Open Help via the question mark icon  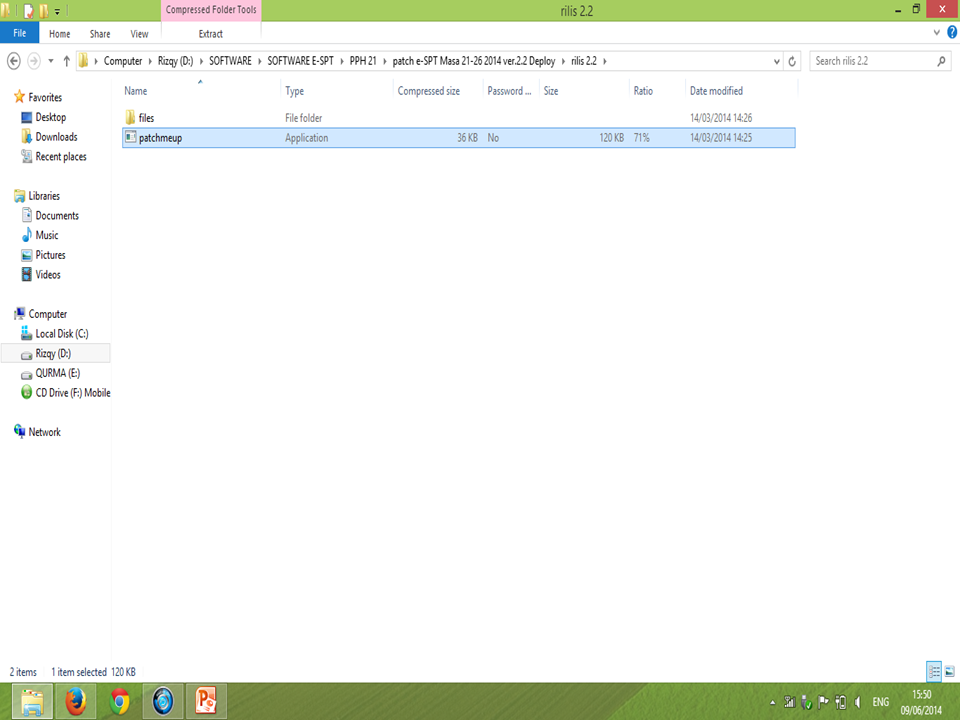coord(952,32)
